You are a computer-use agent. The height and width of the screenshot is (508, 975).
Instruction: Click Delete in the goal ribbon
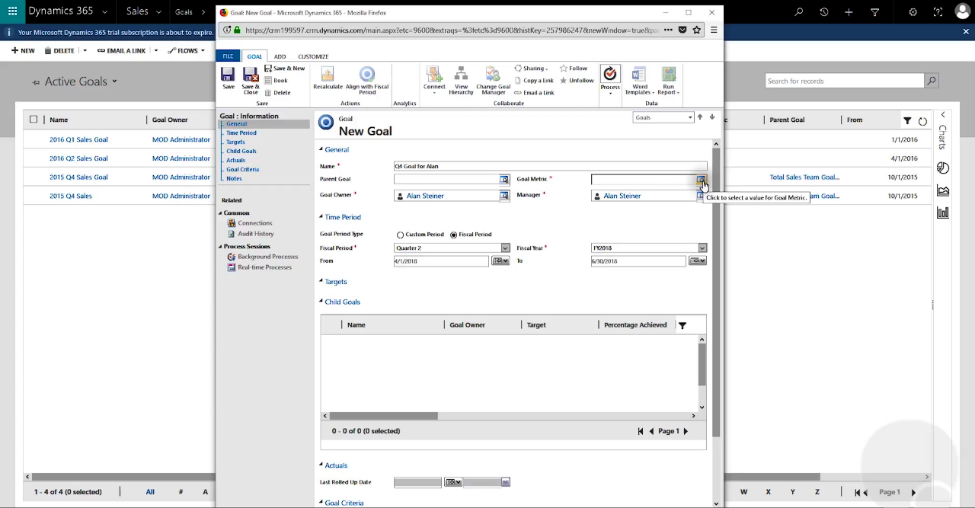pyautogui.click(x=278, y=93)
